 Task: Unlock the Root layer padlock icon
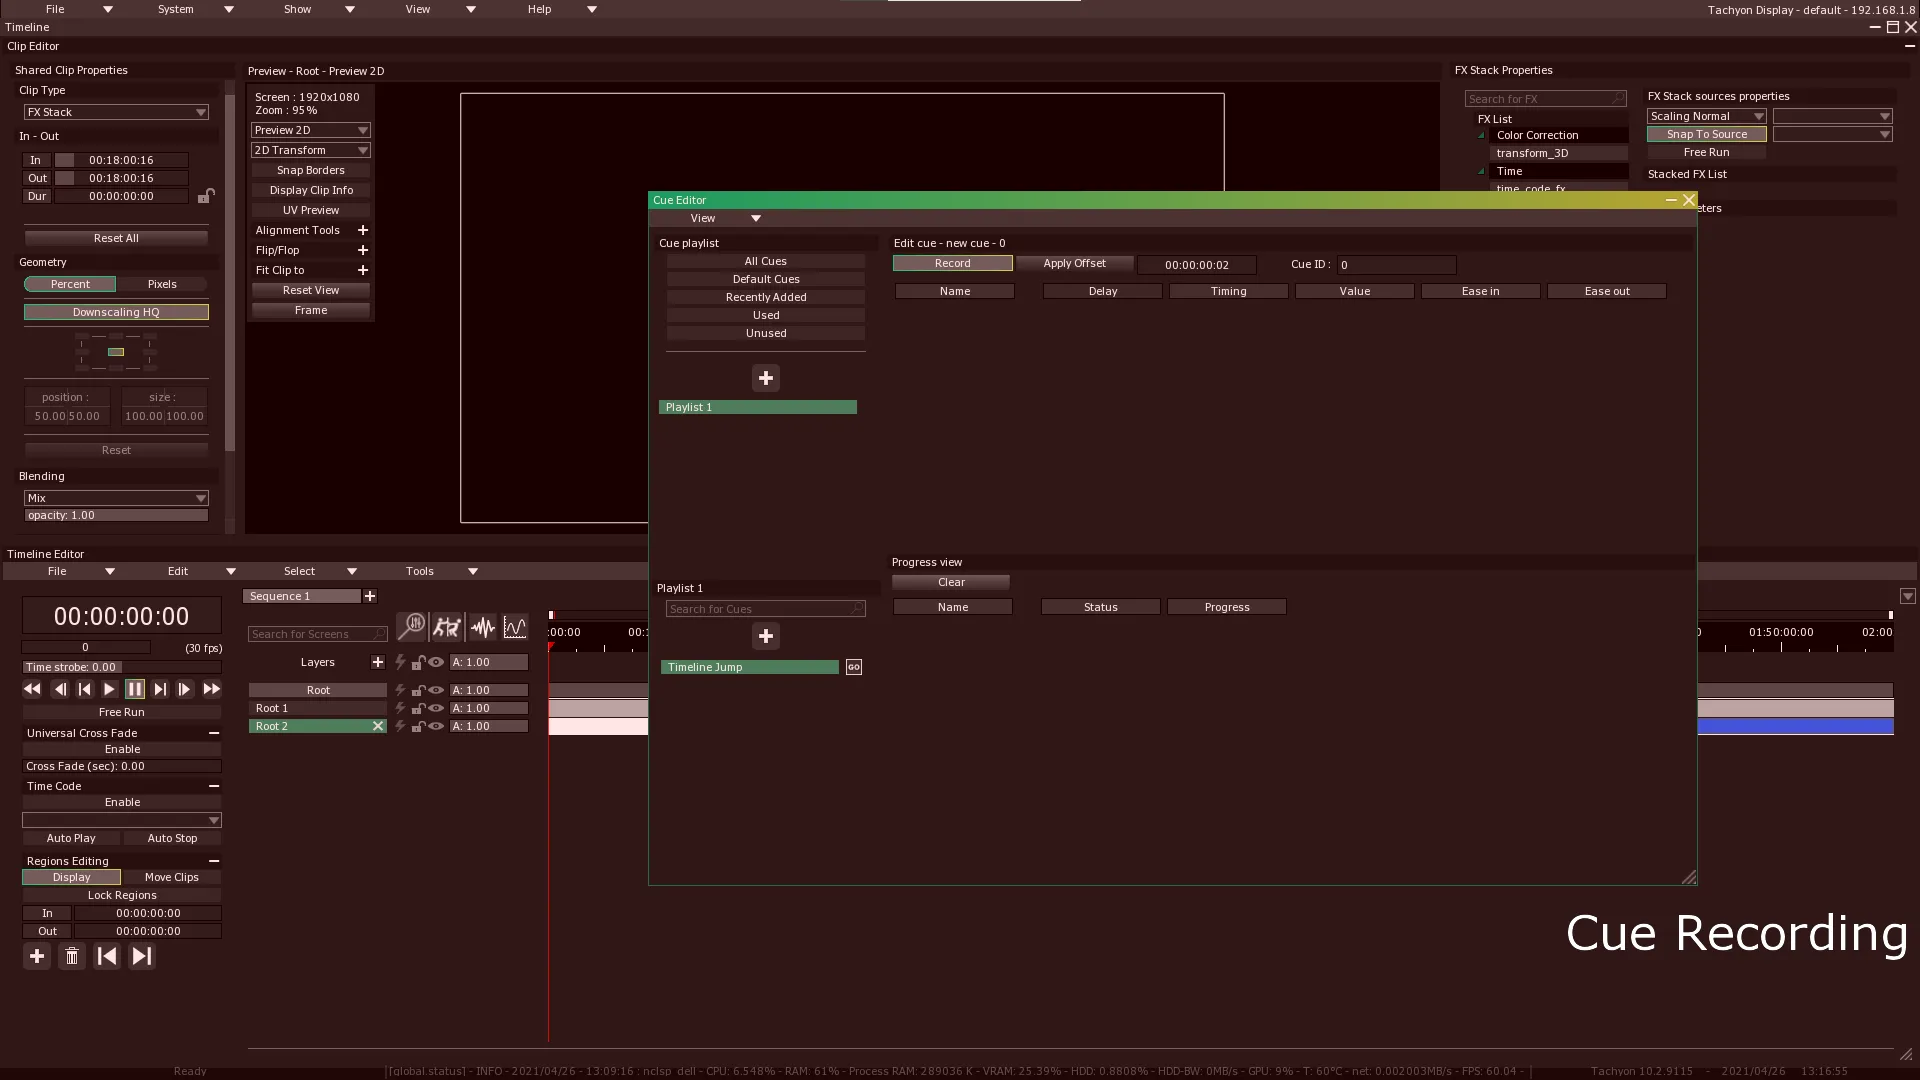(x=418, y=690)
